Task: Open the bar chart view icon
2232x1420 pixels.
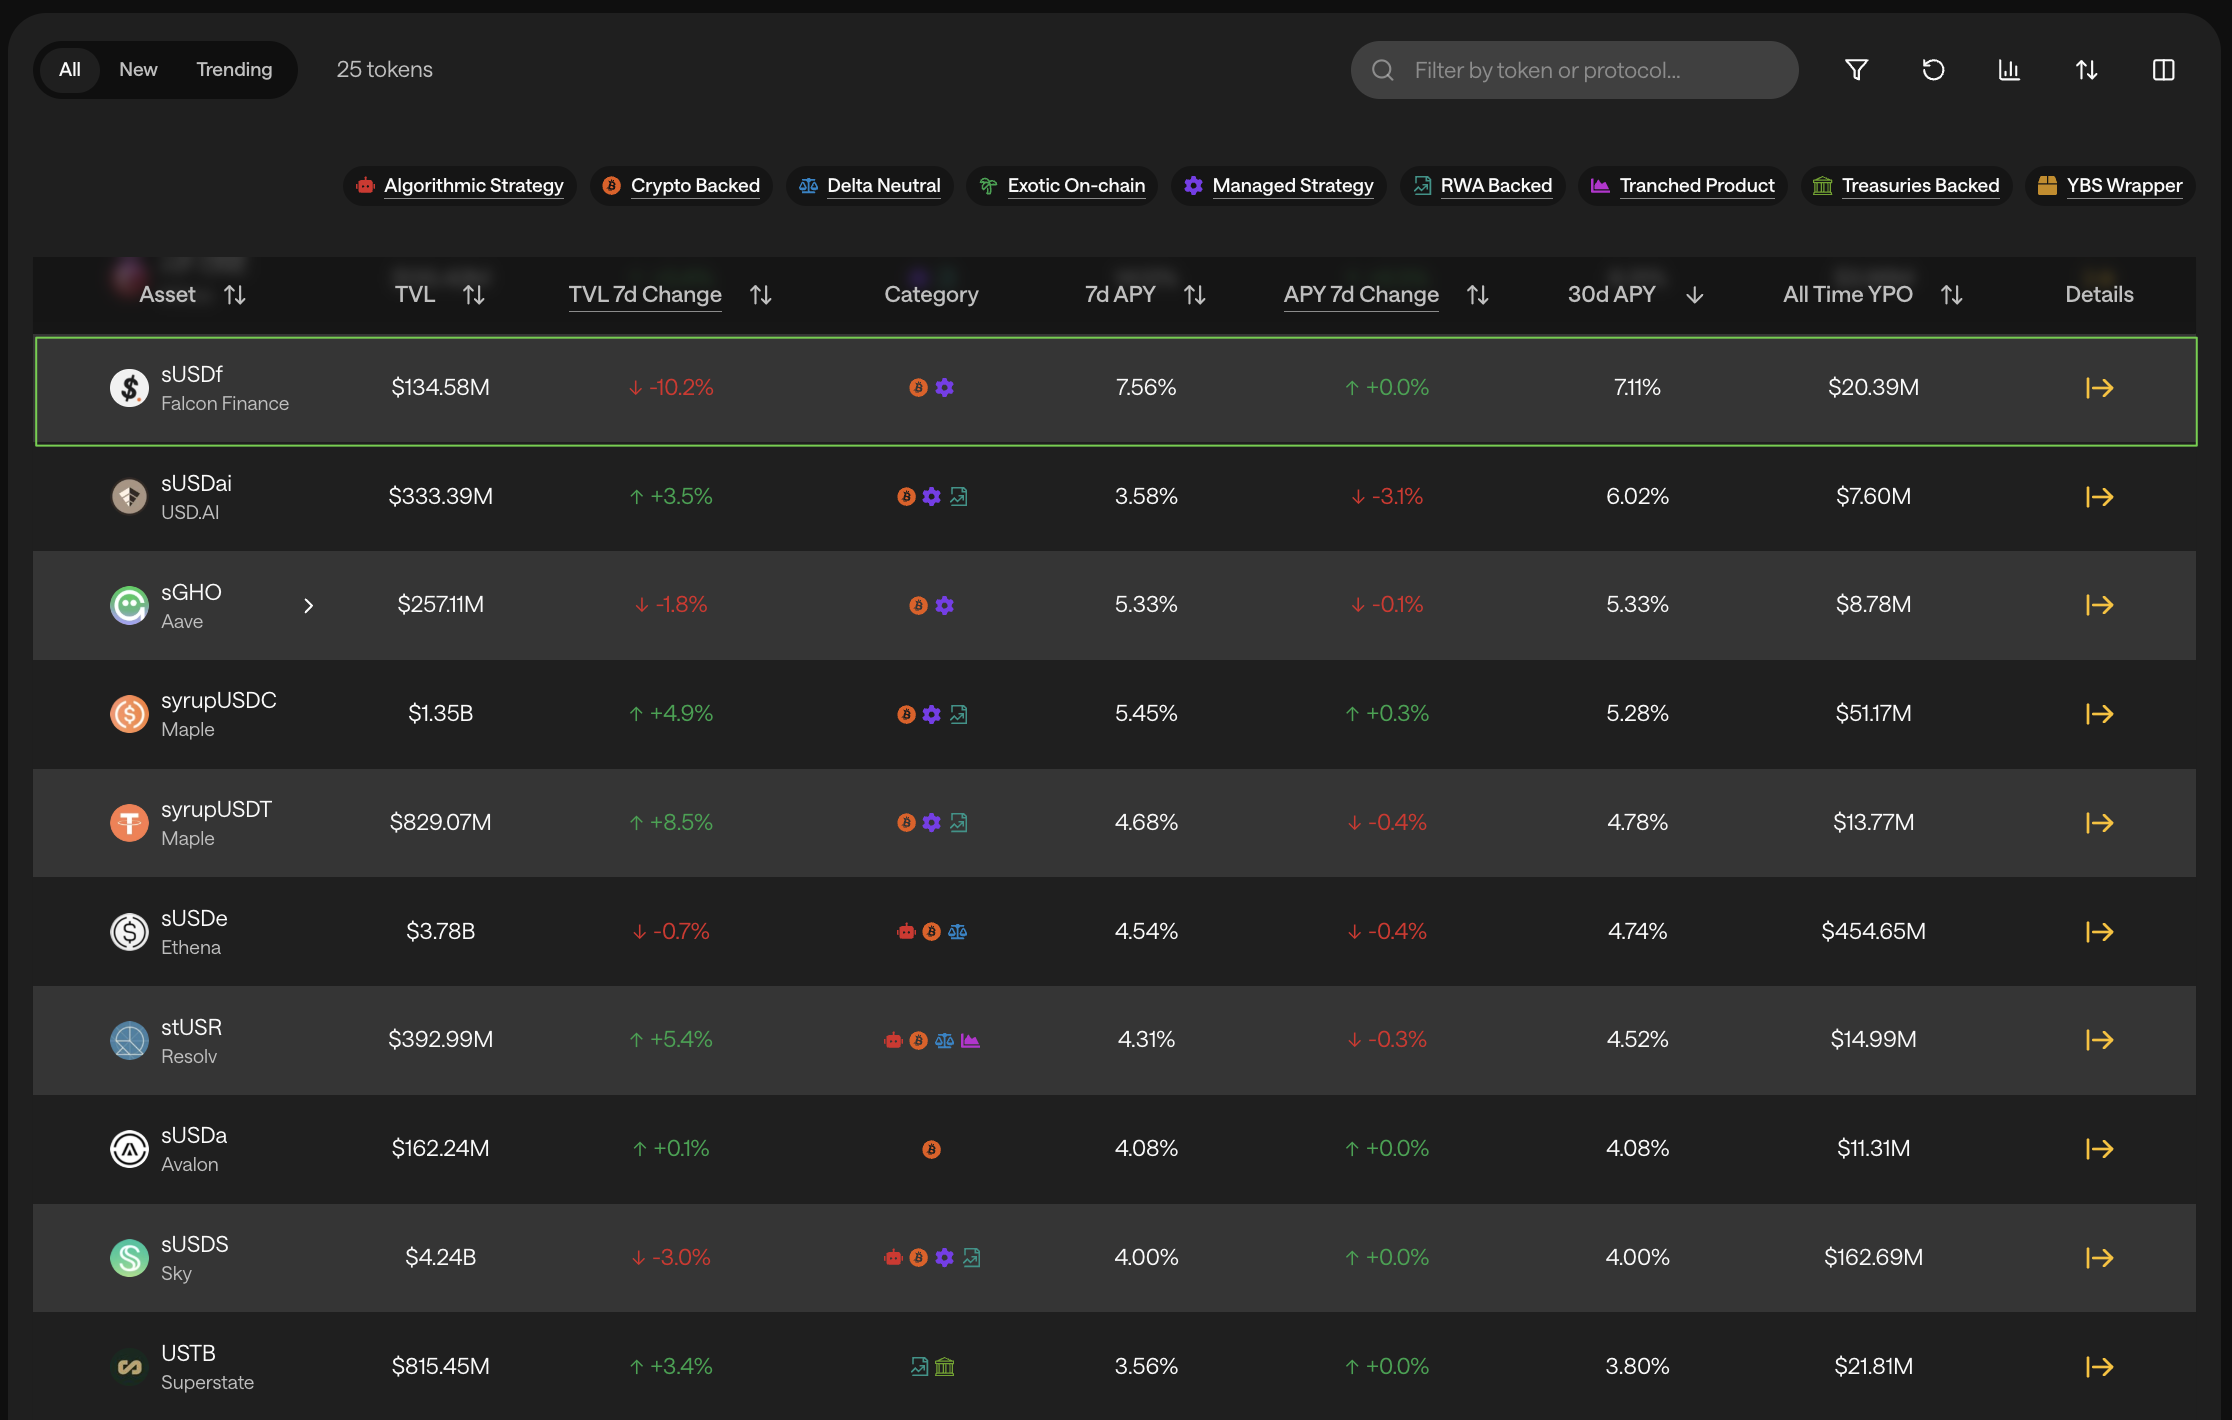Action: click(2009, 70)
